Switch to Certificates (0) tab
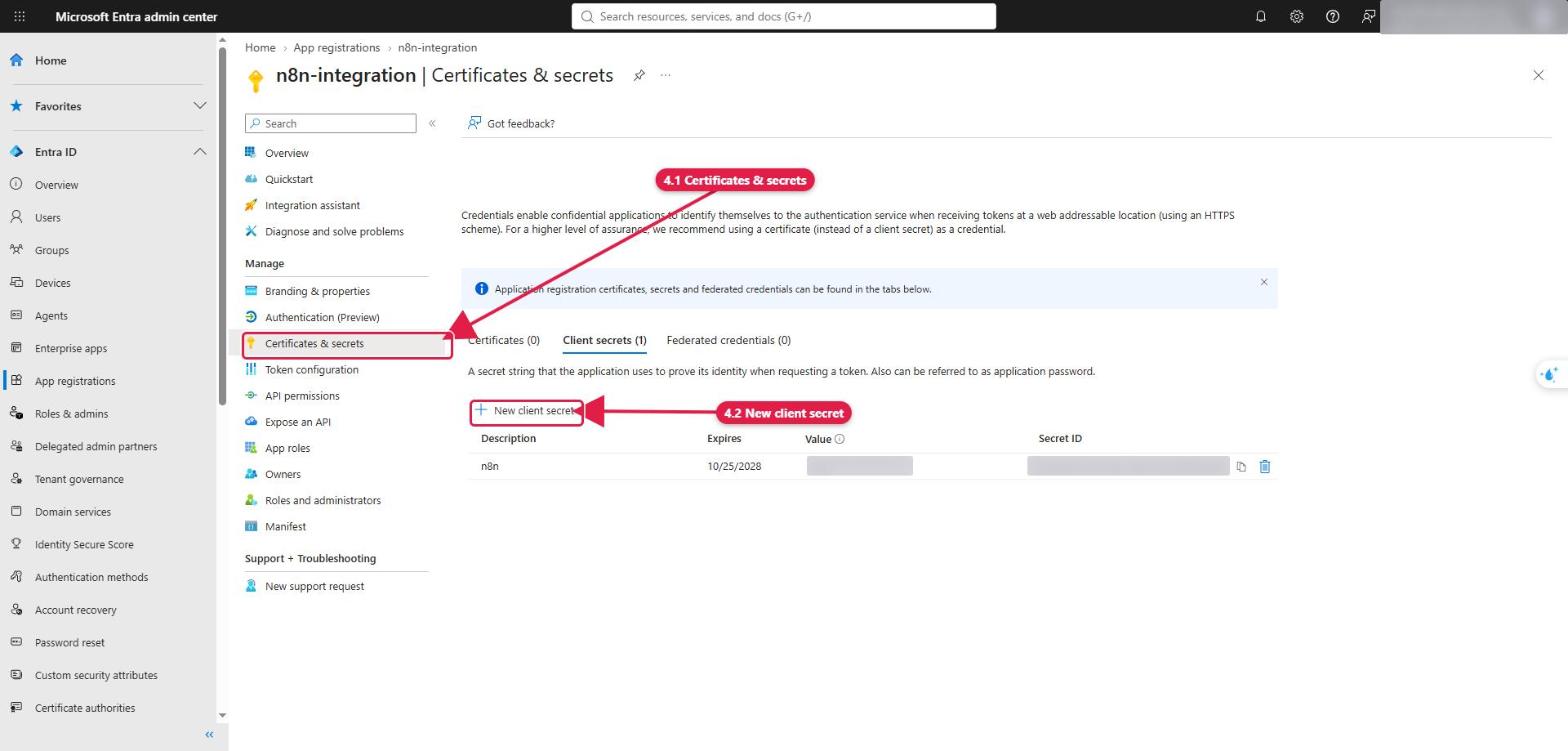1568x751 pixels. point(504,340)
